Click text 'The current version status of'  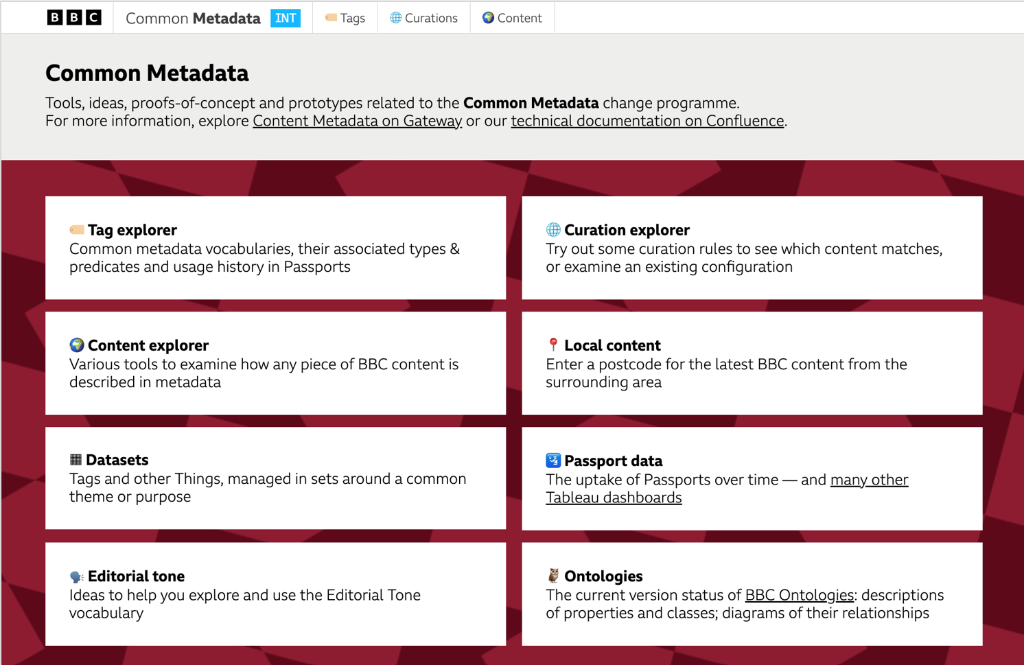(644, 595)
